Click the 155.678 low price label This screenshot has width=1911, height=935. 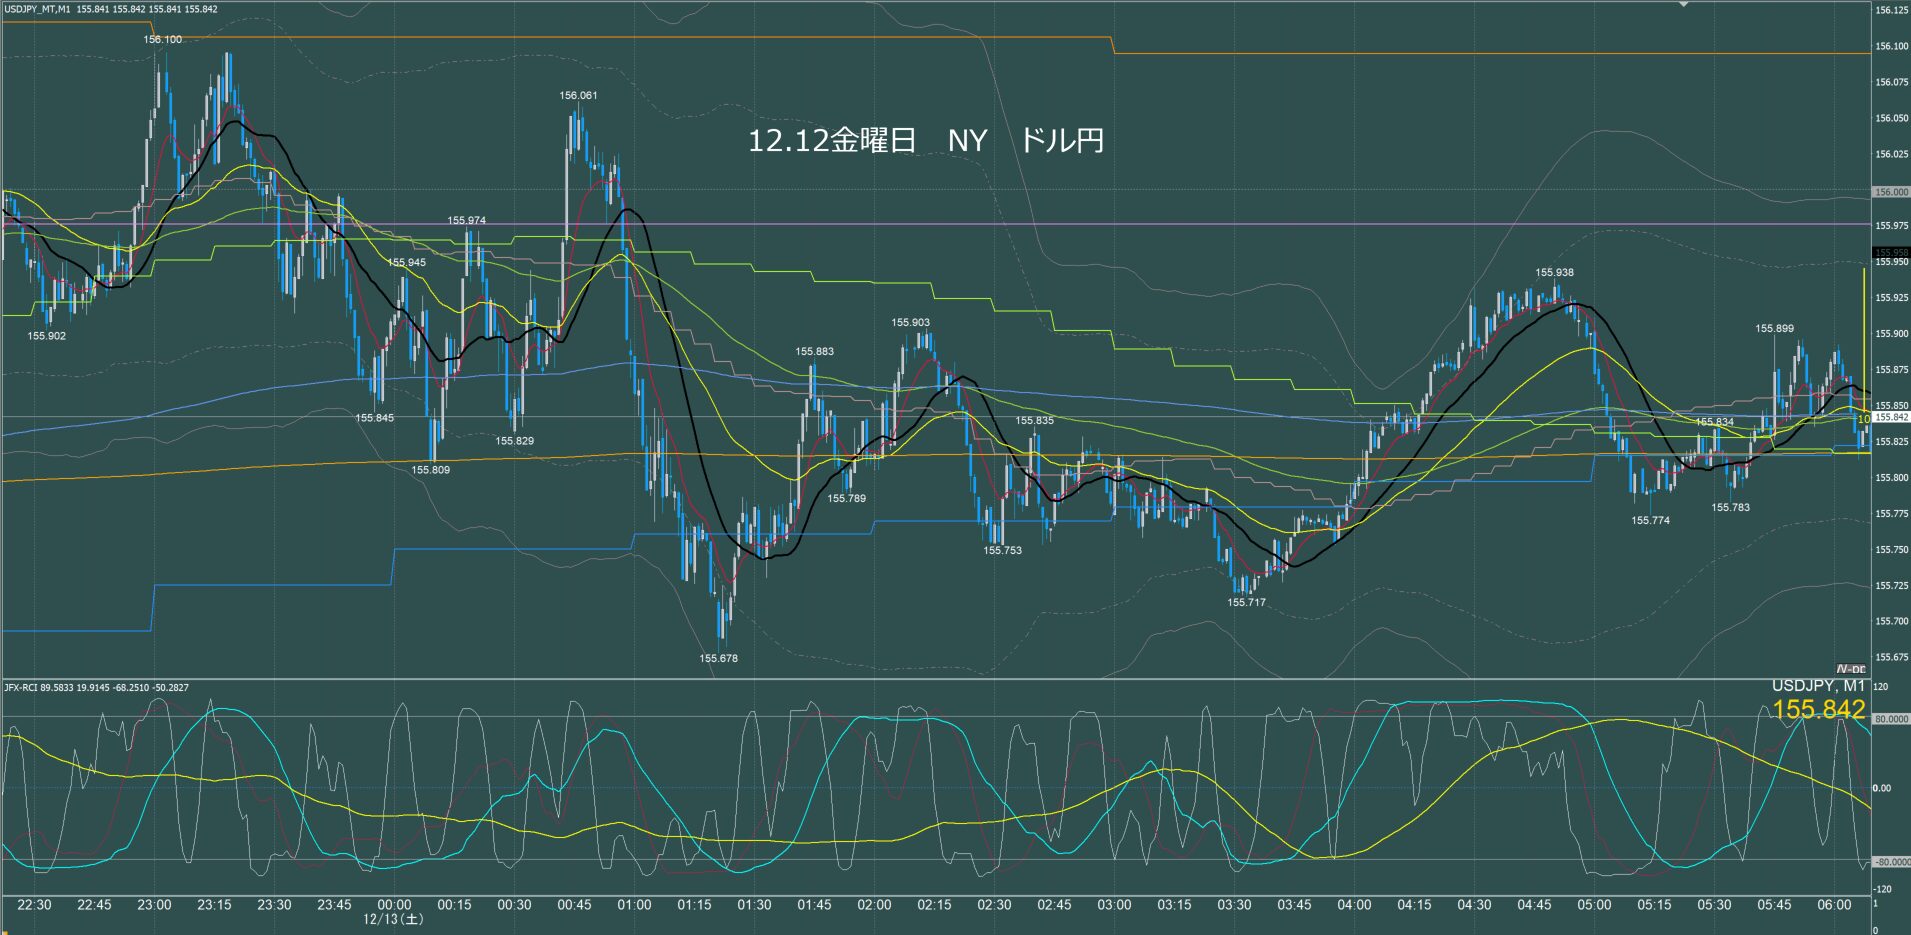[x=719, y=659]
